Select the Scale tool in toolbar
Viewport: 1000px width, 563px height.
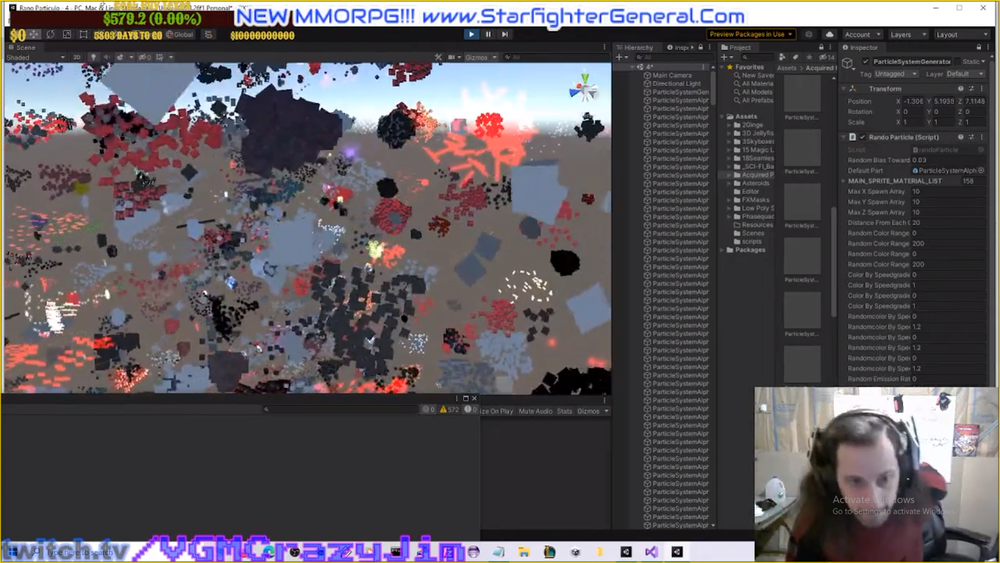[x=67, y=34]
